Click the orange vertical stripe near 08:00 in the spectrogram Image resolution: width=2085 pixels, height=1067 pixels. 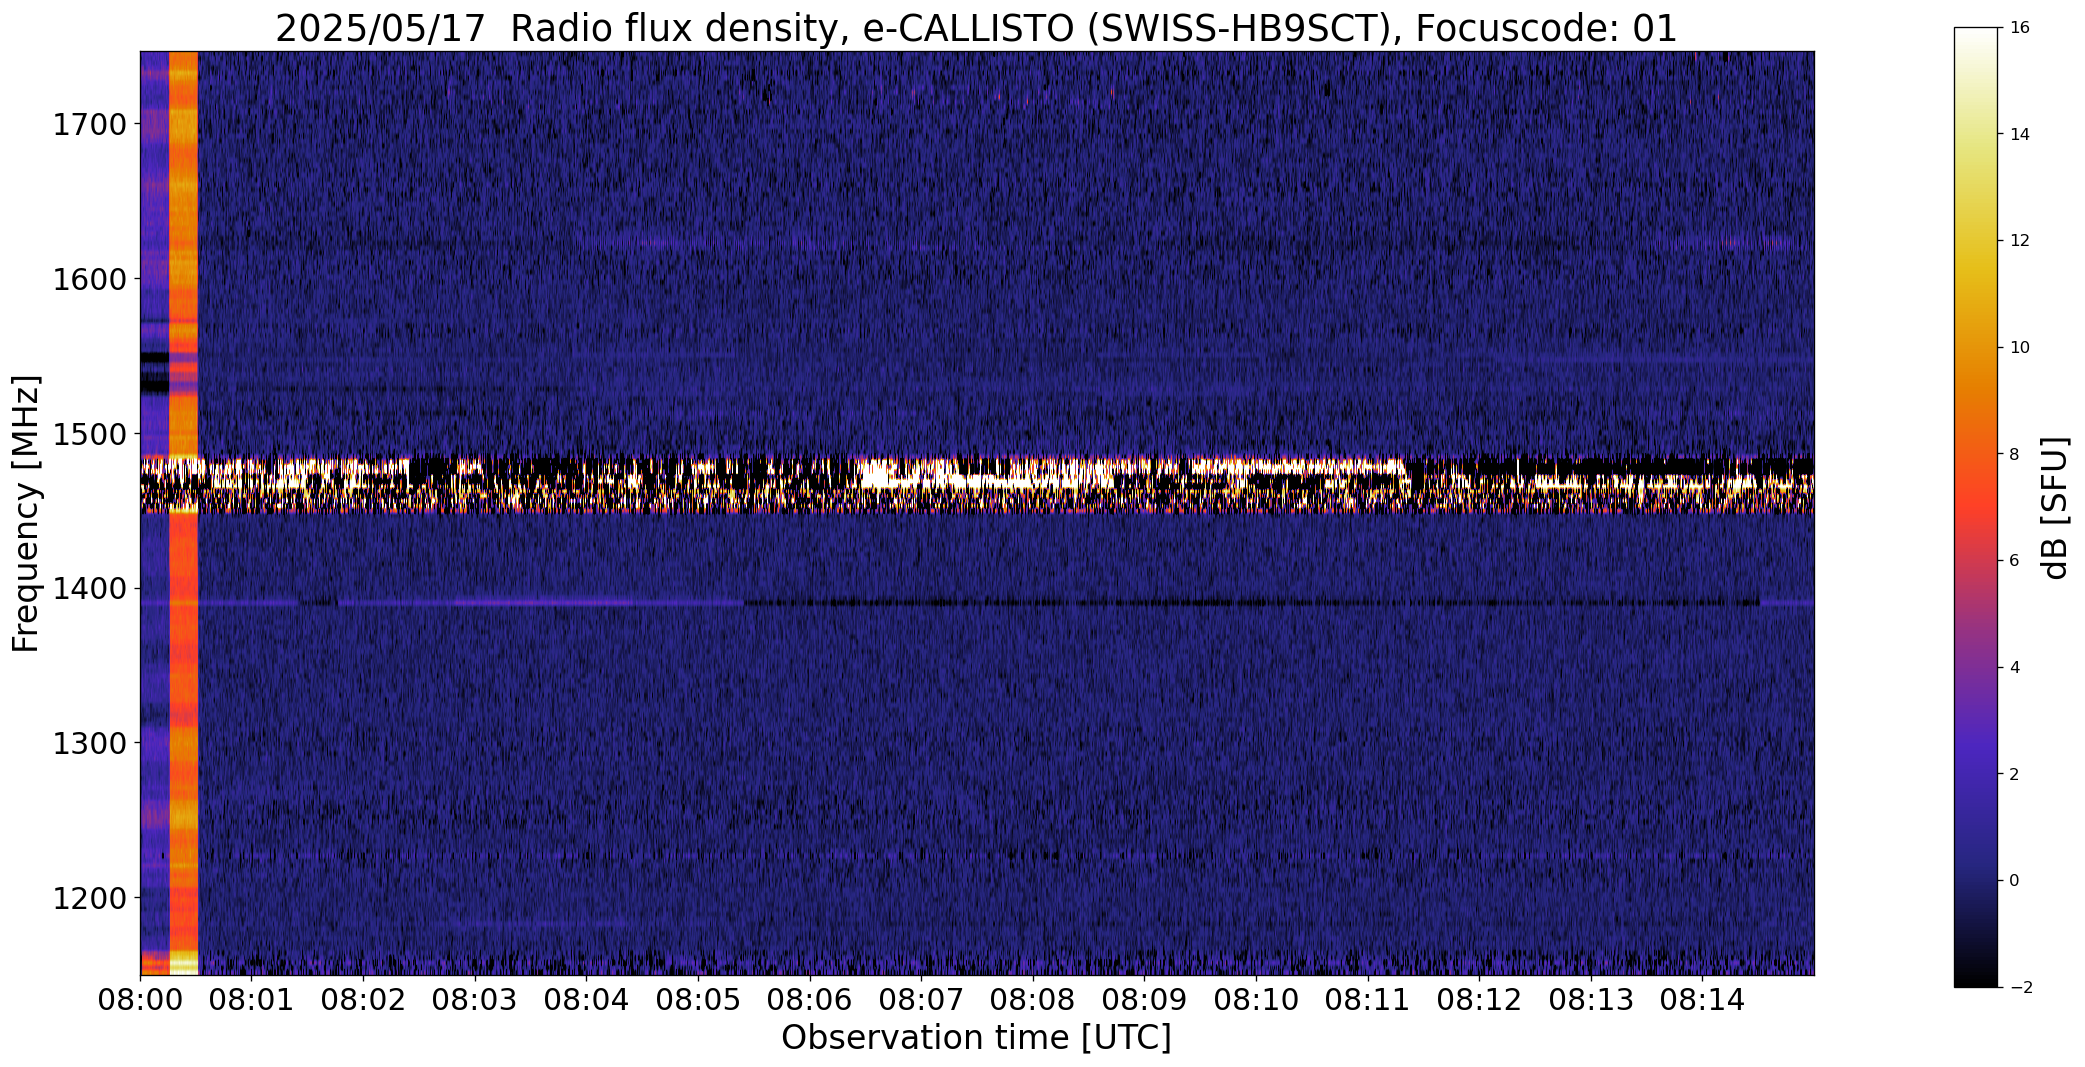[184, 513]
